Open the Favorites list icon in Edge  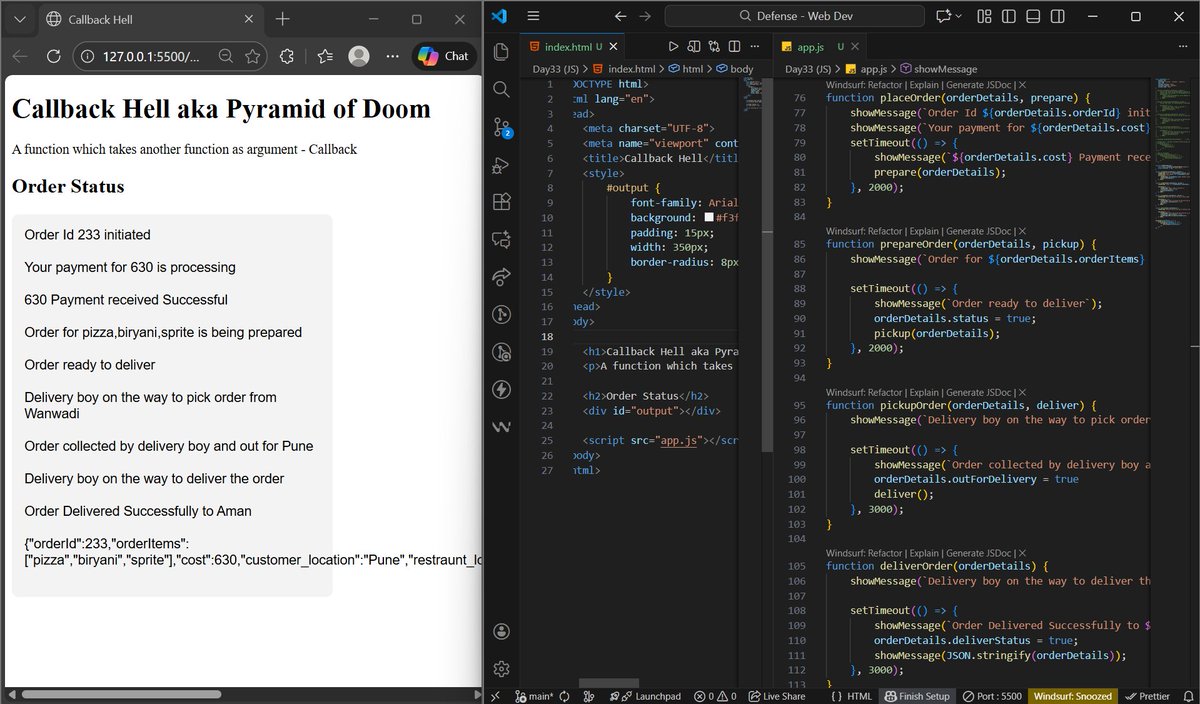[x=327, y=56]
